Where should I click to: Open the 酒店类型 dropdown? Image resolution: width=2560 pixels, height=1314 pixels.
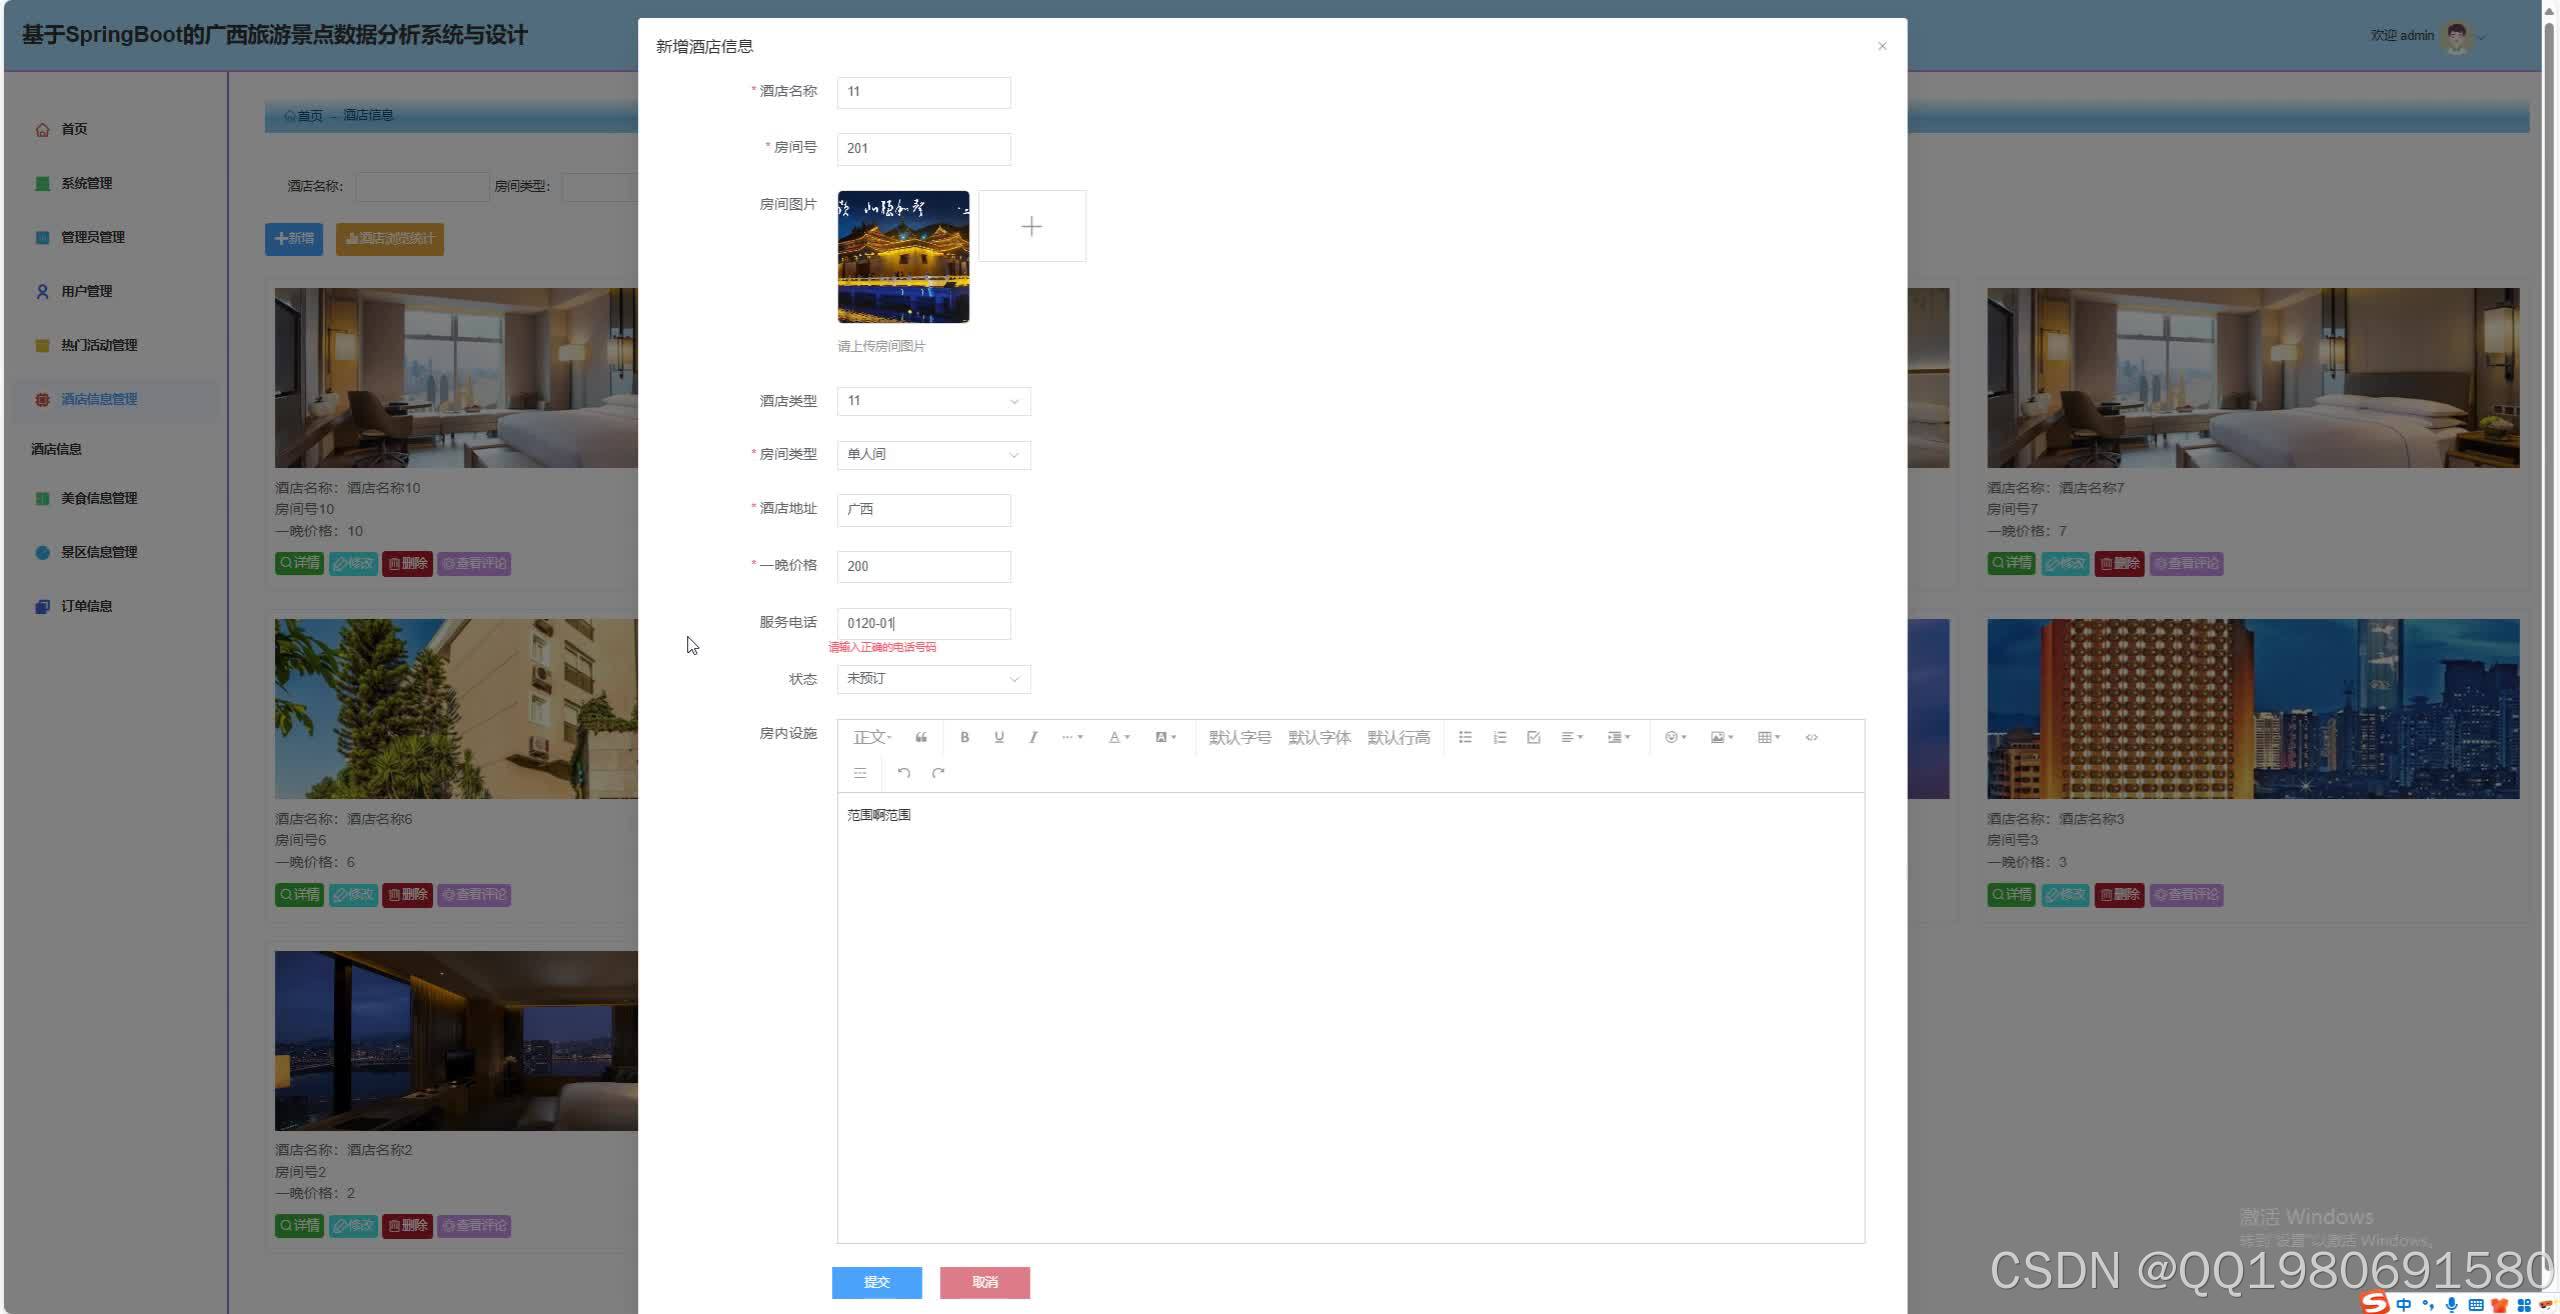click(x=932, y=401)
